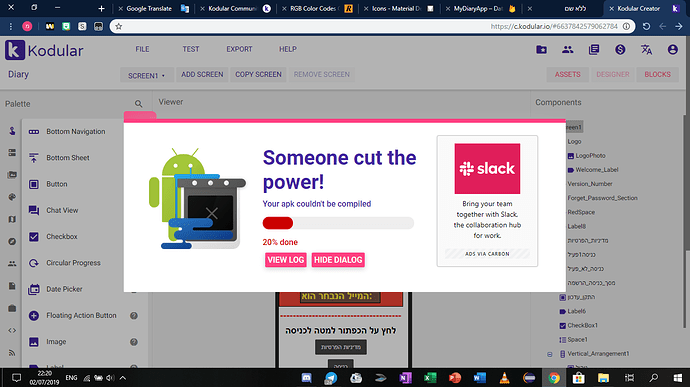Screen dimensions: 690x387
Task: Open the account profile icon
Action: click(672, 49)
